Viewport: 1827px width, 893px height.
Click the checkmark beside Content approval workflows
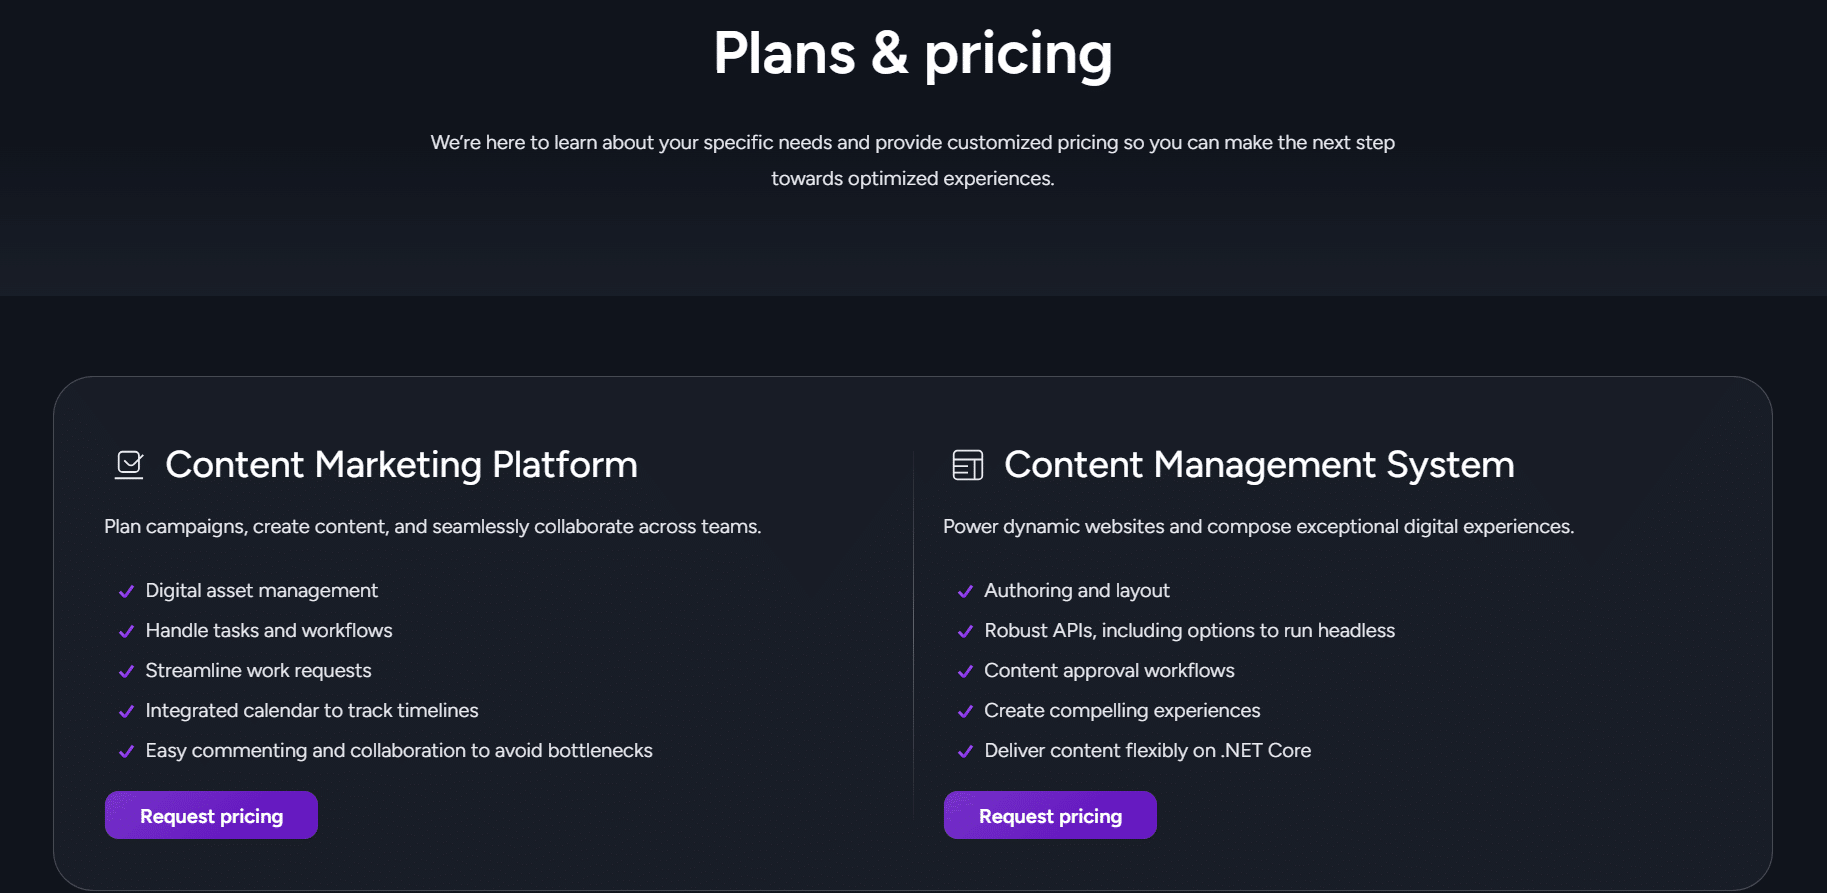point(964,671)
